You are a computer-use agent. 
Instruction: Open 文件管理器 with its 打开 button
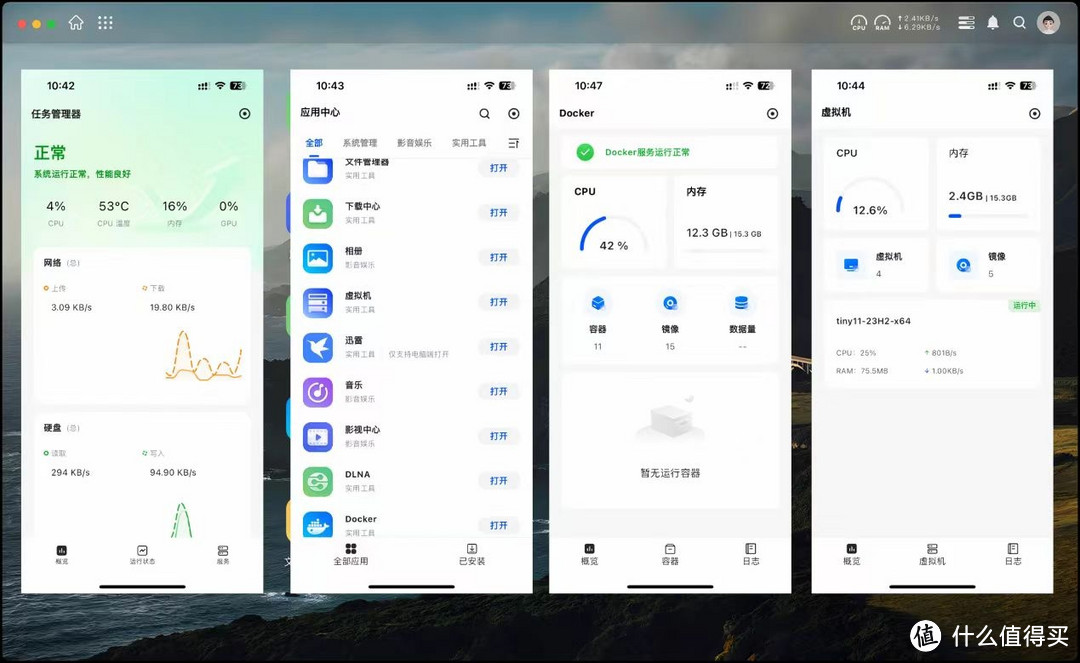tap(499, 168)
